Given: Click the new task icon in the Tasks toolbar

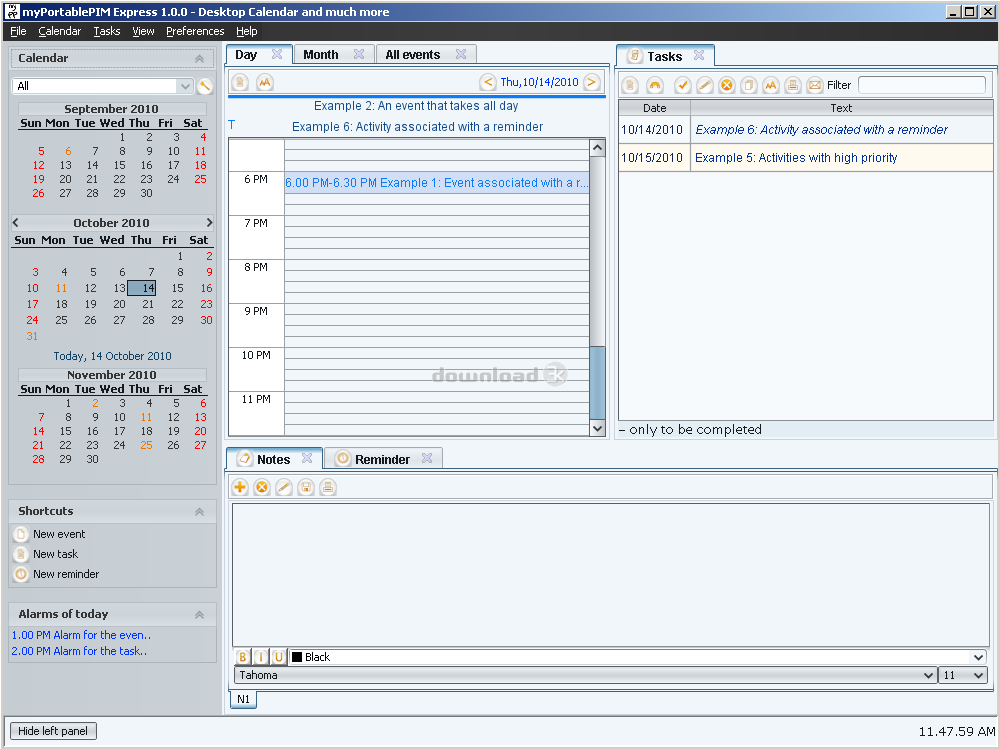Looking at the screenshot, I should click(x=630, y=85).
